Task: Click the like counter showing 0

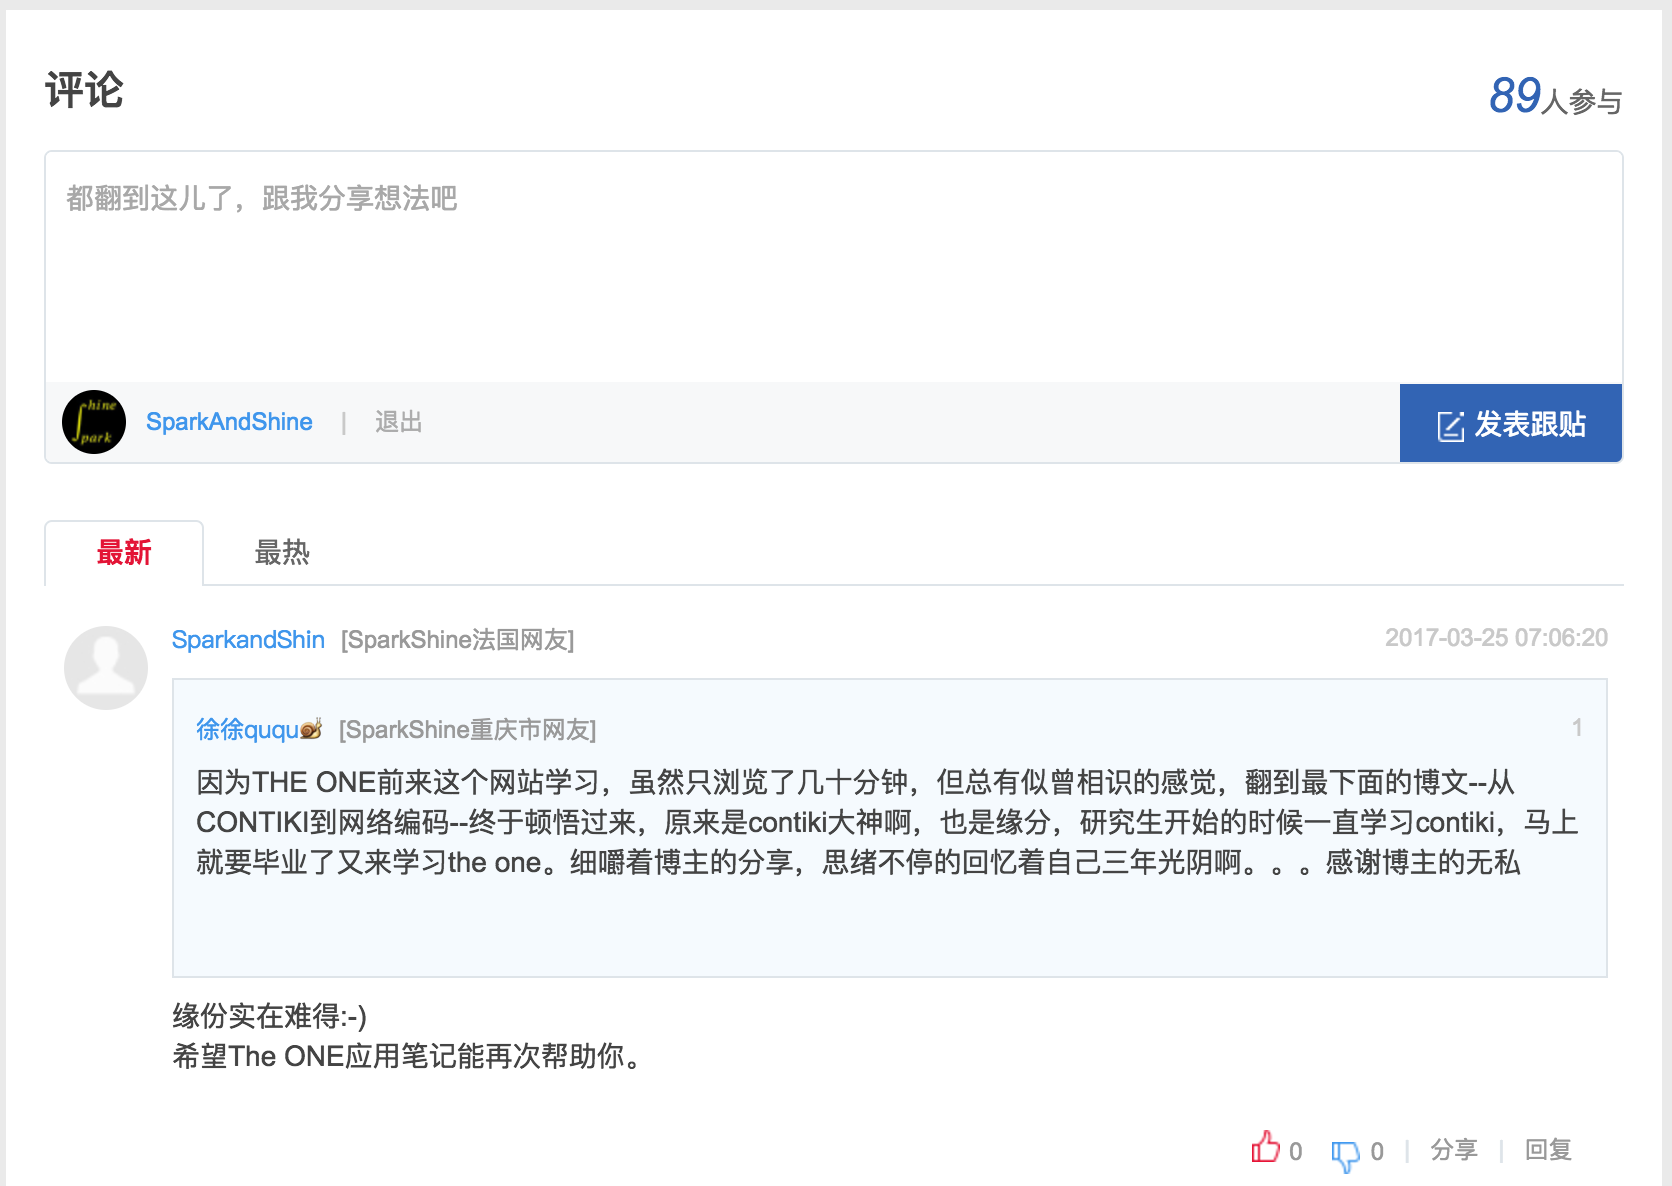Action: point(1295,1152)
